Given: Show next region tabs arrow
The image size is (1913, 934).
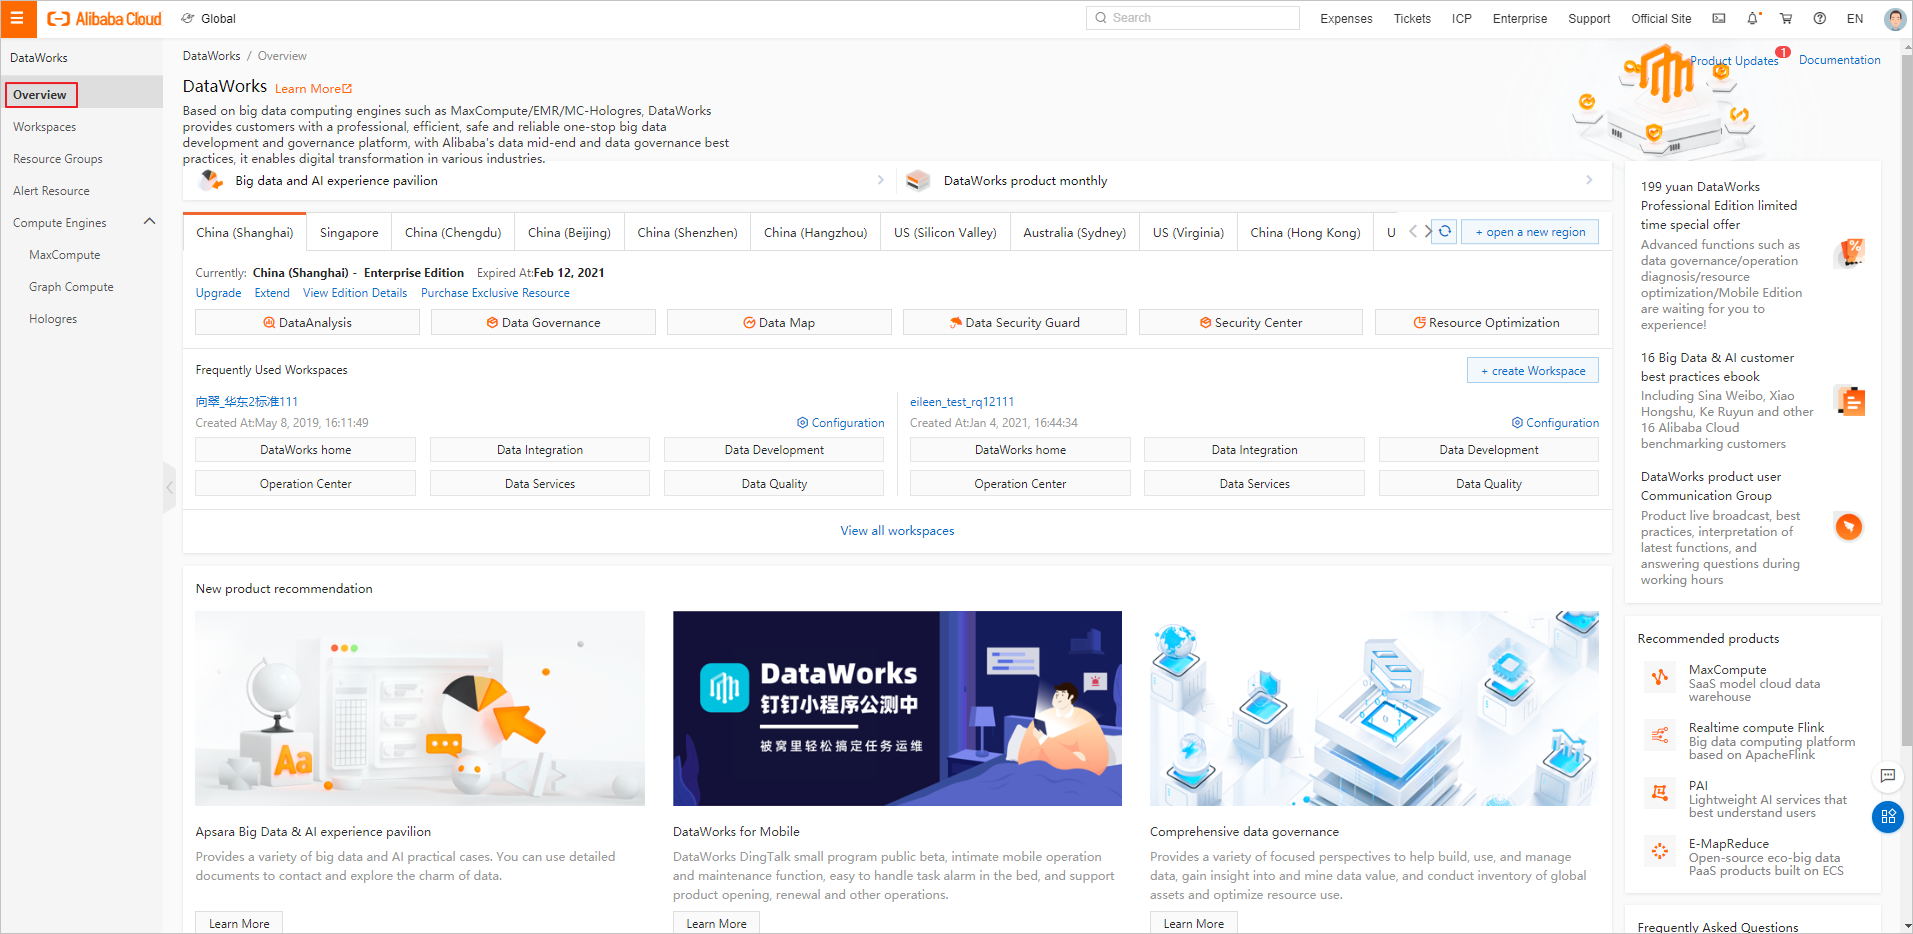Looking at the screenshot, I should pyautogui.click(x=1428, y=231).
